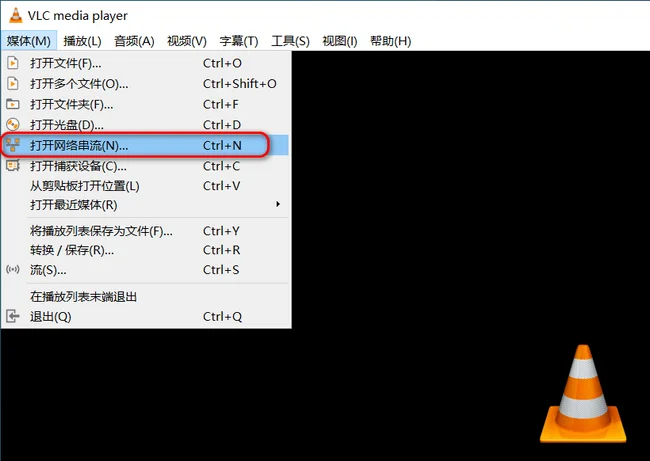The width and height of the screenshot is (650, 461).
Task: Open the 媒体(M) menu
Action: [x=29, y=41]
